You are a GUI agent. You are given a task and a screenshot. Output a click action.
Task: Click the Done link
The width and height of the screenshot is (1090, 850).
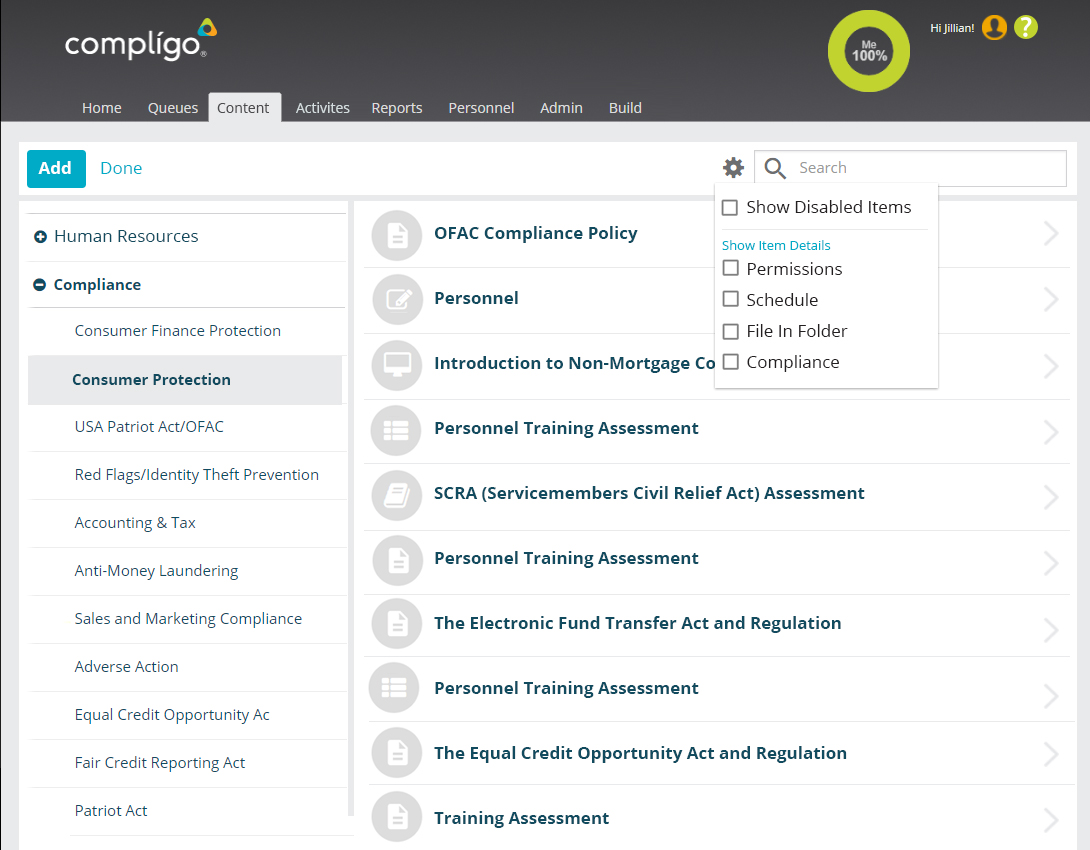121,168
